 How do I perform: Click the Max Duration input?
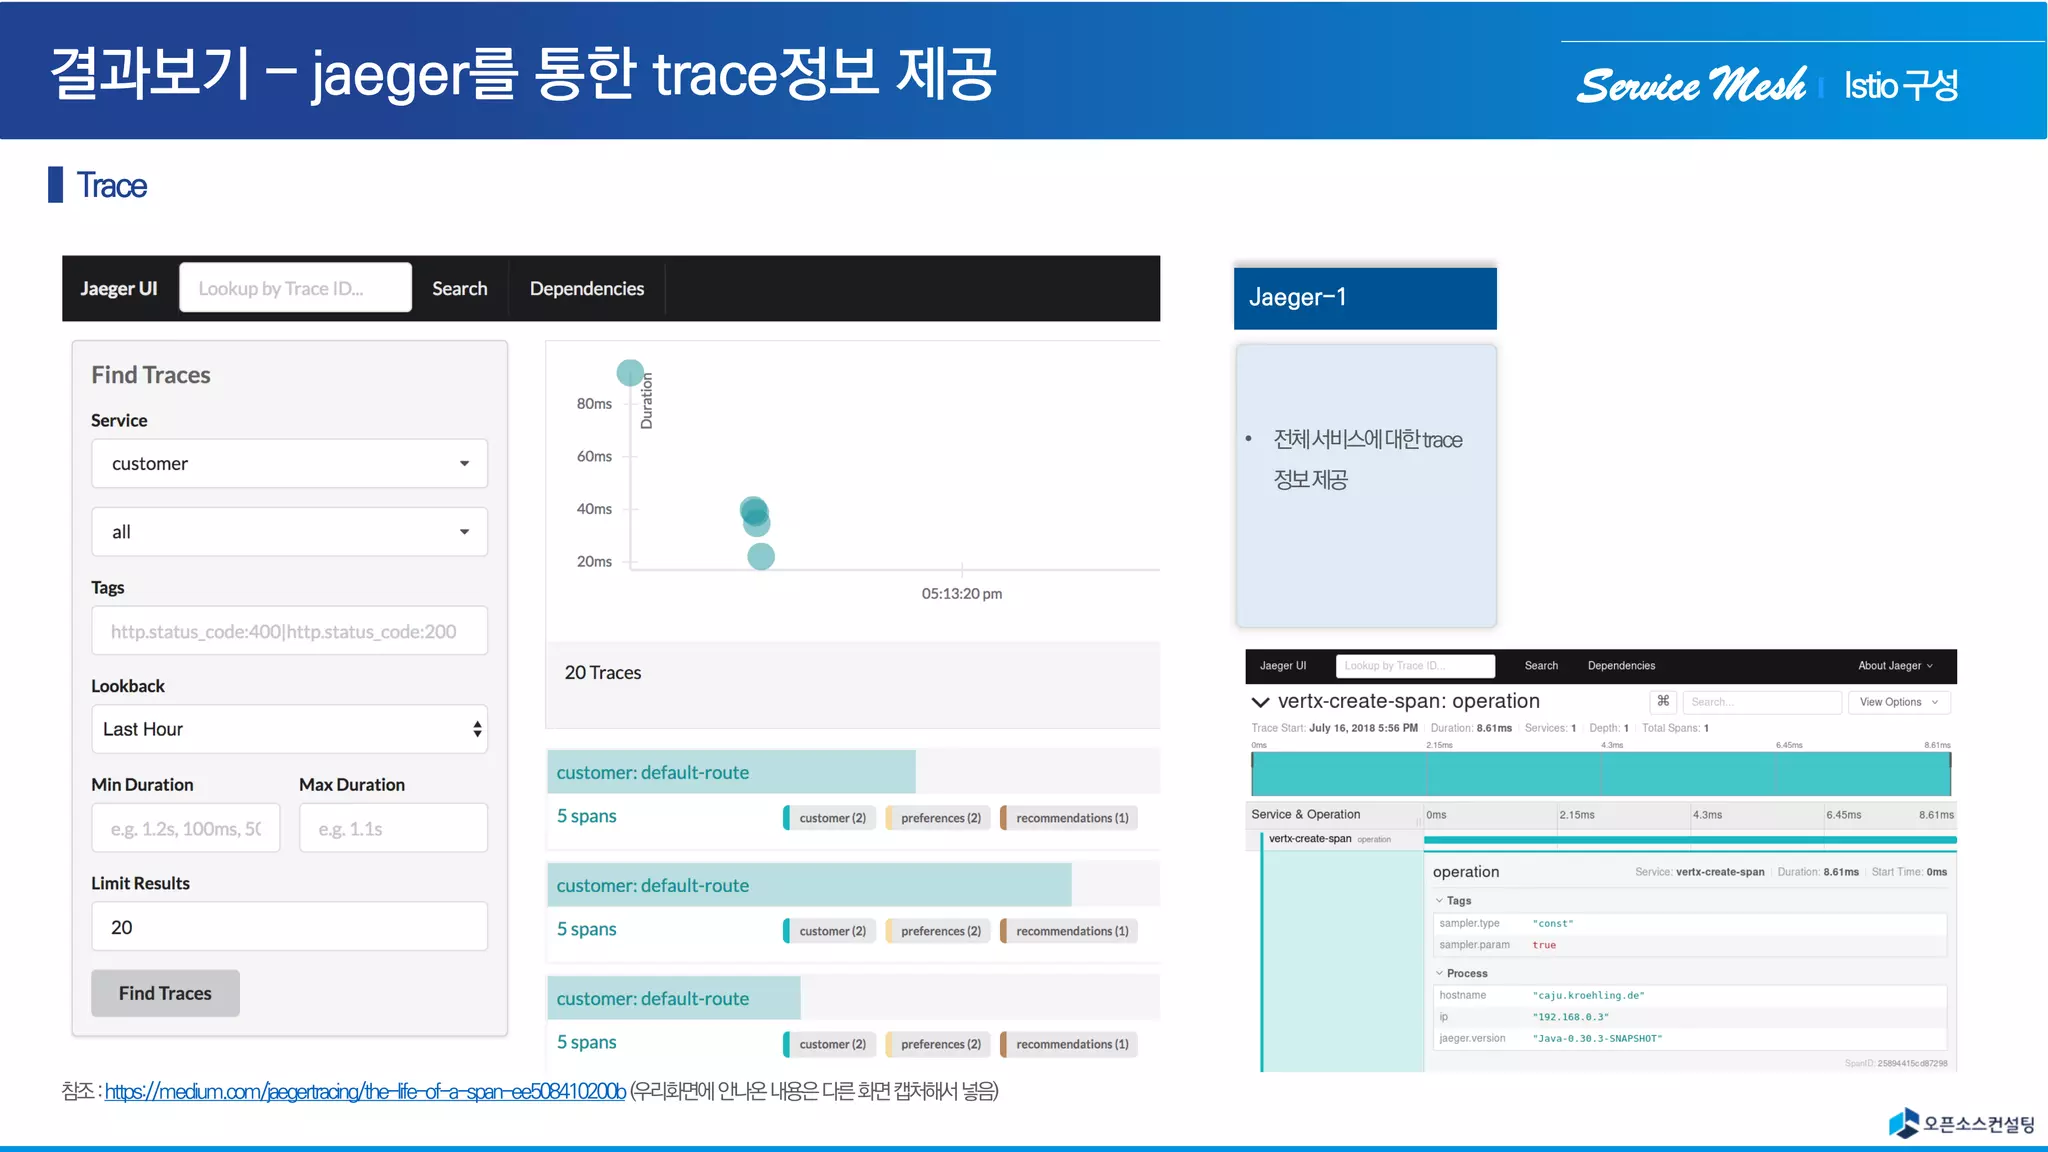pyautogui.click(x=393, y=828)
